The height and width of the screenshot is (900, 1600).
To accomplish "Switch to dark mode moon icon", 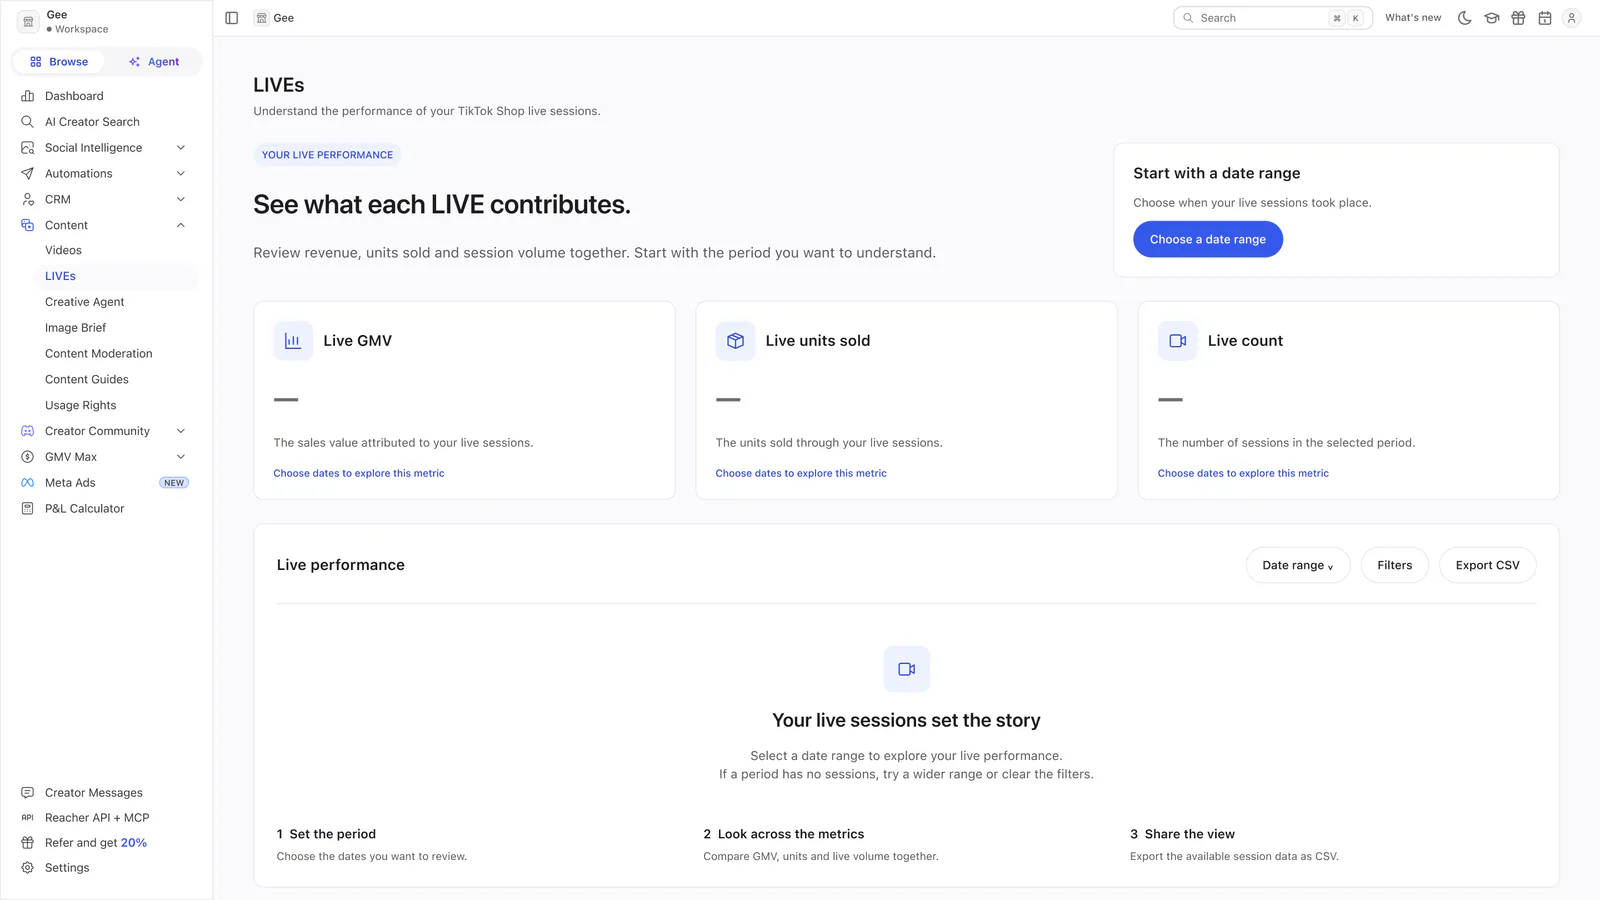I will [x=1465, y=18].
